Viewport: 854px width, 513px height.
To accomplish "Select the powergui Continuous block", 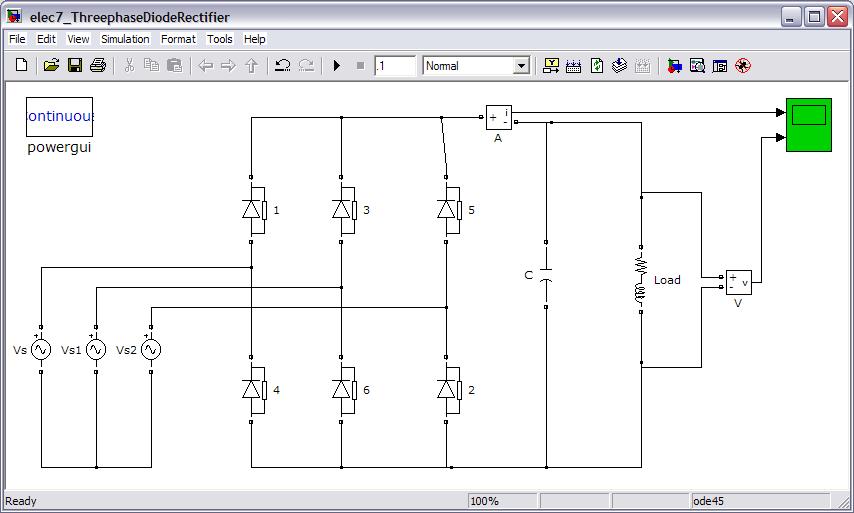I will [59, 117].
